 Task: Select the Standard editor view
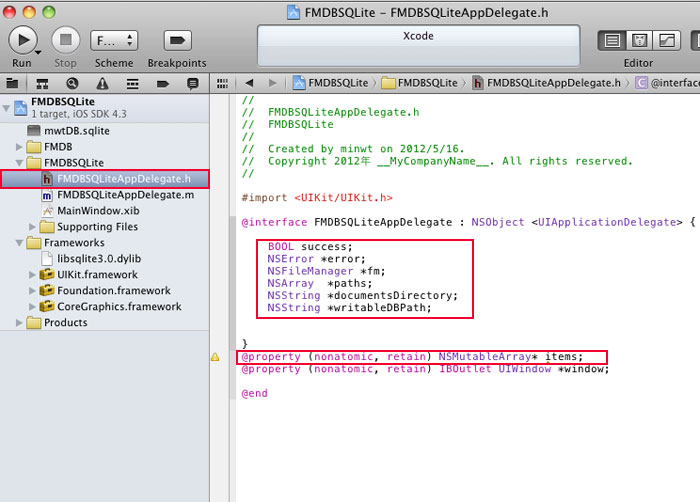[612, 41]
